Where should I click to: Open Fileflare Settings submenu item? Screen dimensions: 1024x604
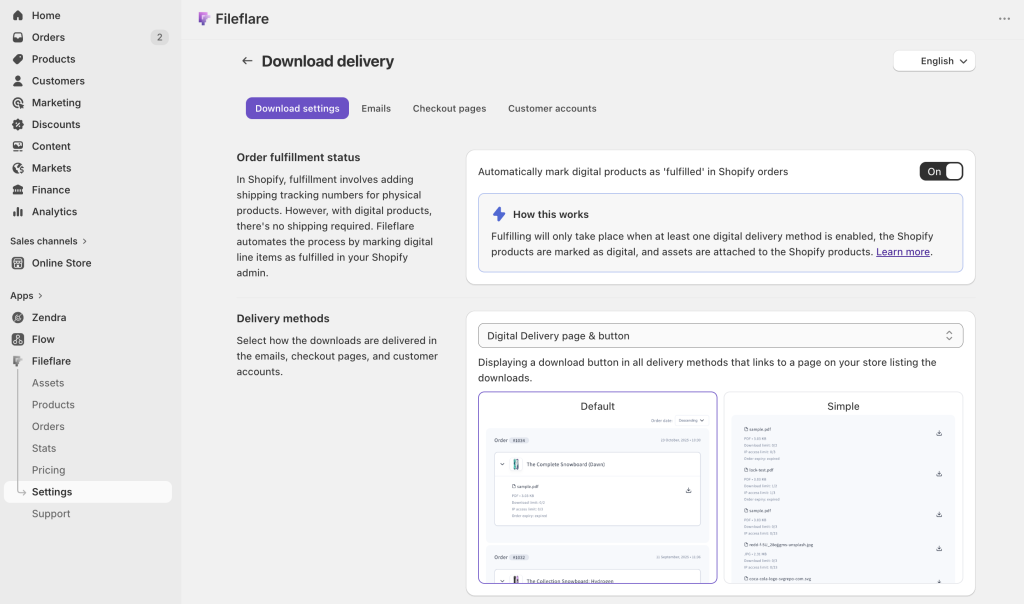click(x=88, y=492)
